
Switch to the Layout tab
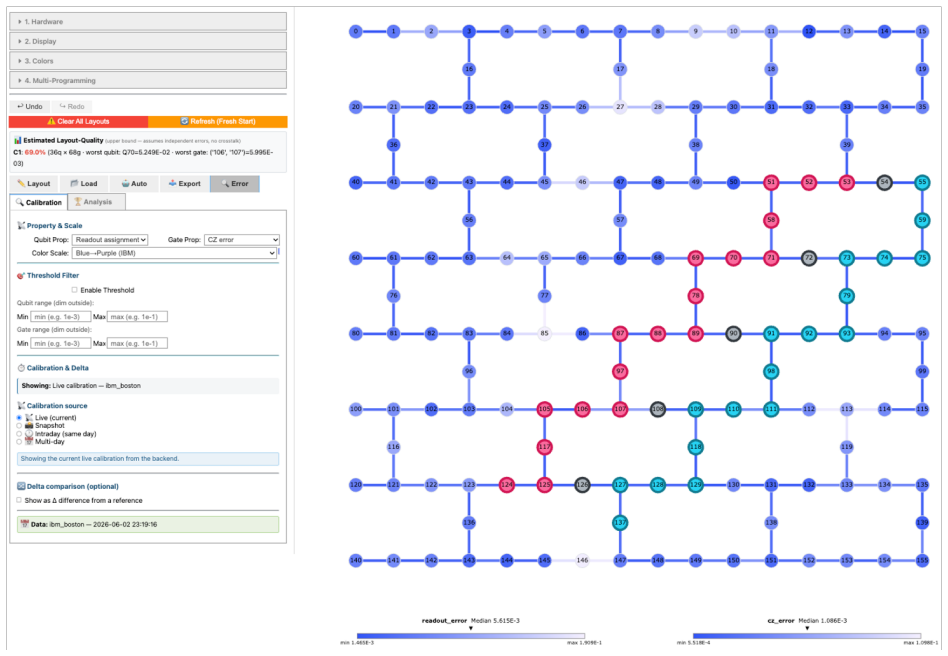(34, 184)
